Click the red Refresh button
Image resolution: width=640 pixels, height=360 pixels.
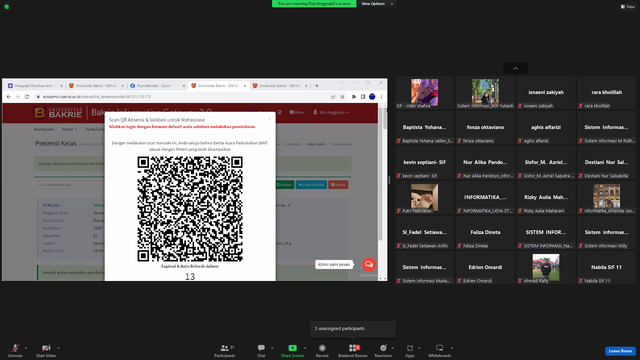pyautogui.click(x=338, y=185)
